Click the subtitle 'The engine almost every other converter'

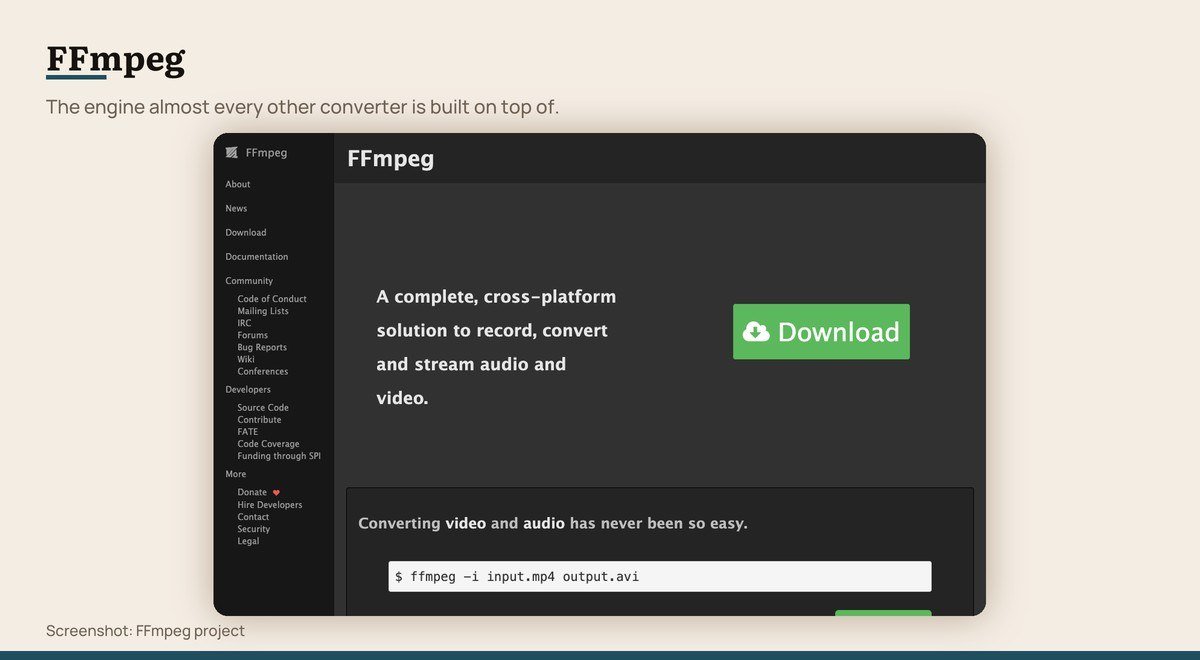302,107
